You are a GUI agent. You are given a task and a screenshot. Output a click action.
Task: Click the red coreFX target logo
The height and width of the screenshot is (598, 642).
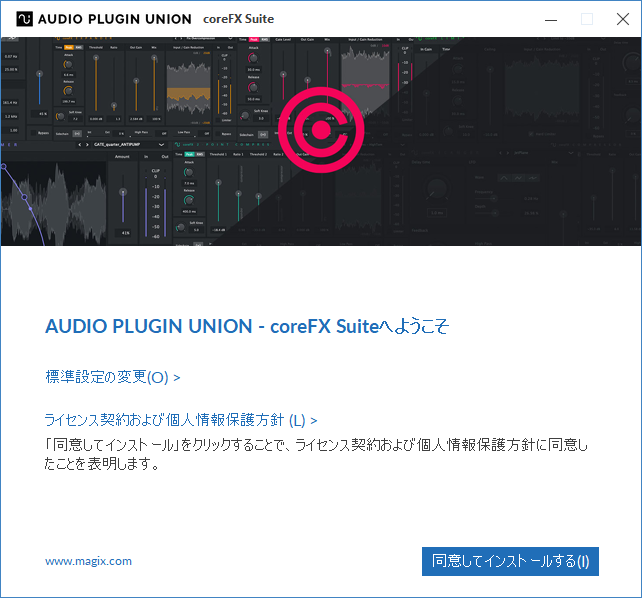(321, 130)
